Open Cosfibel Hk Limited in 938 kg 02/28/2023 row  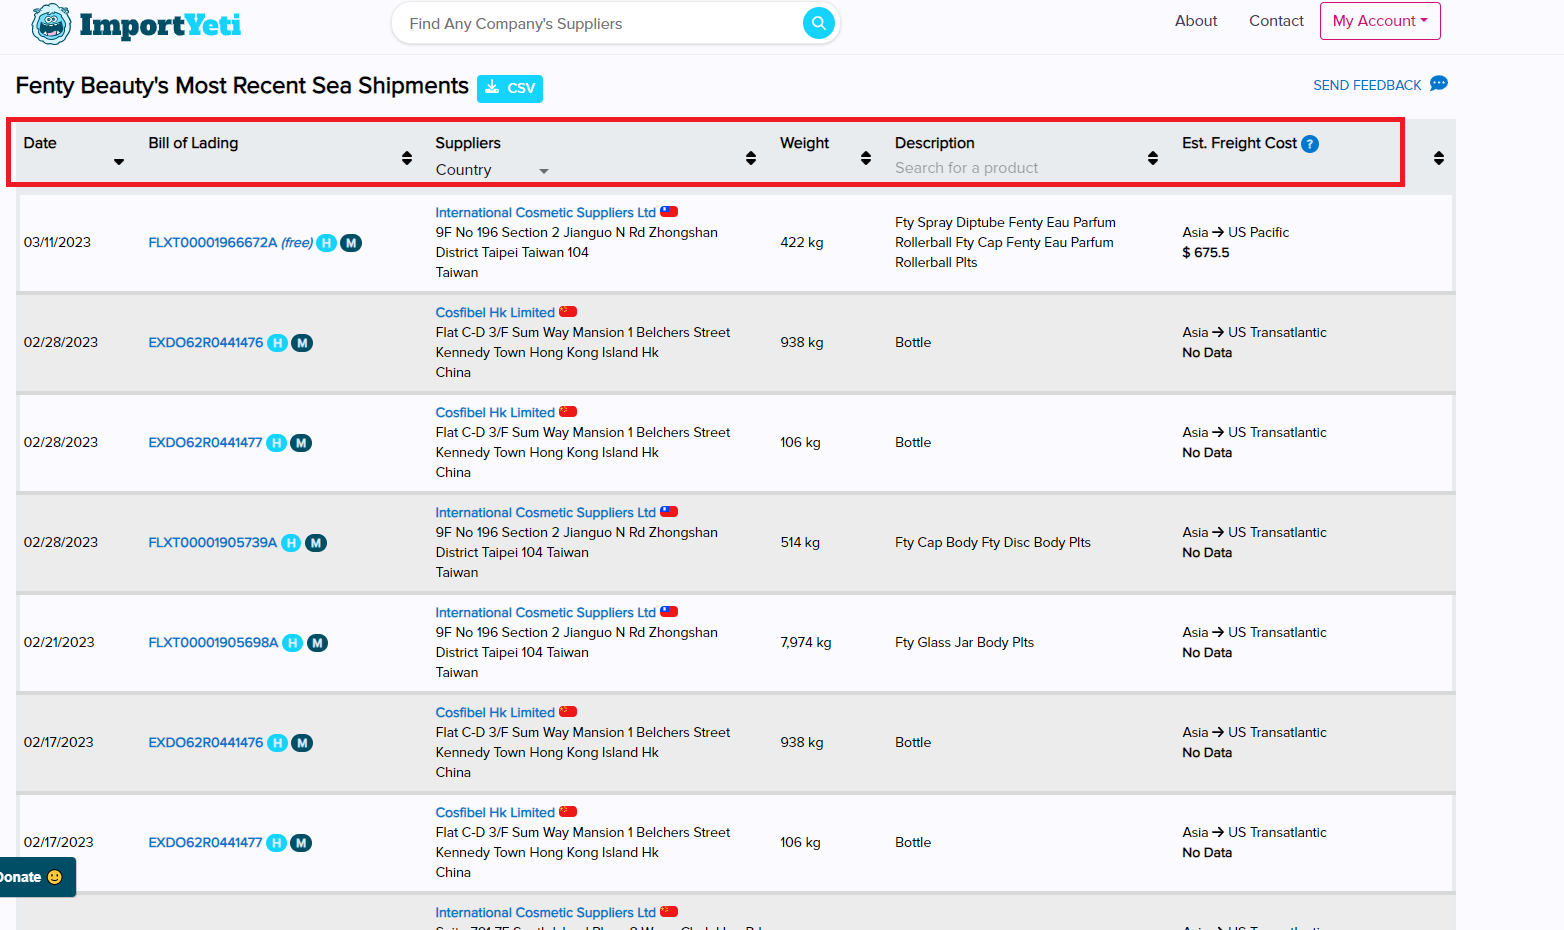click(495, 313)
